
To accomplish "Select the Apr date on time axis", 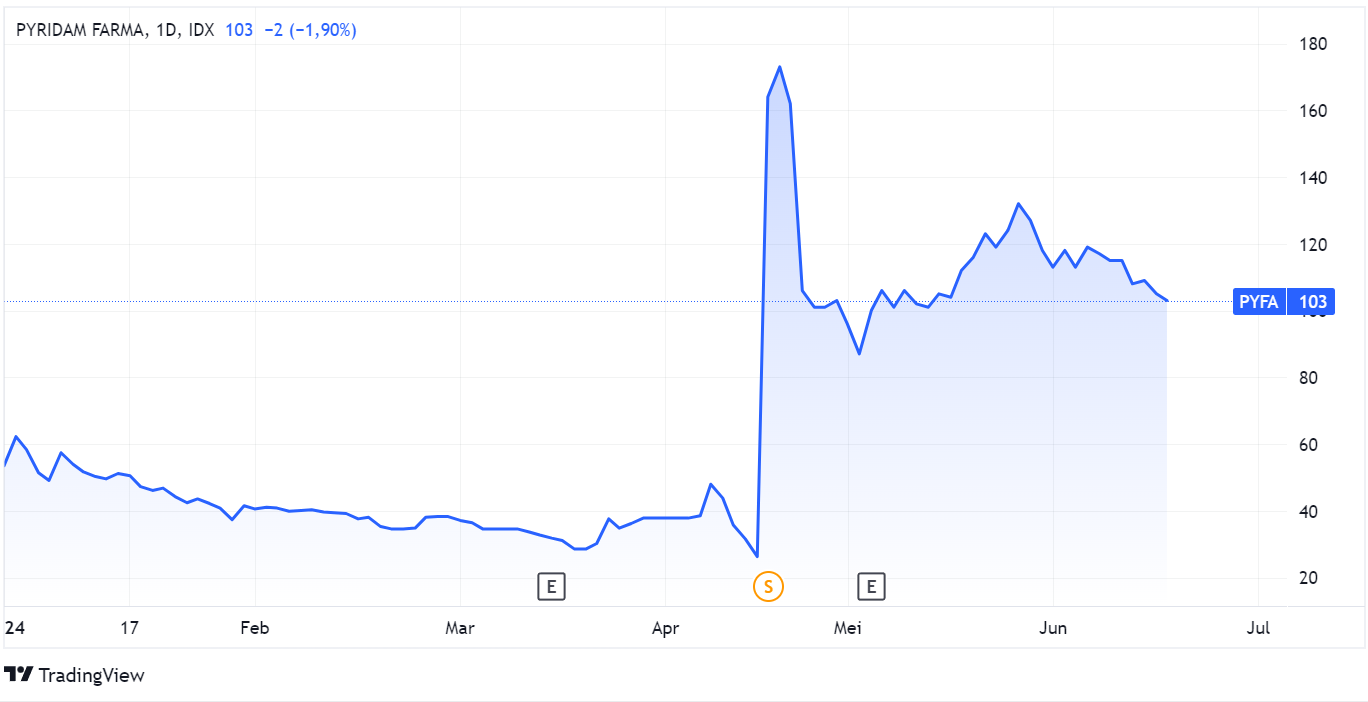I will [665, 628].
